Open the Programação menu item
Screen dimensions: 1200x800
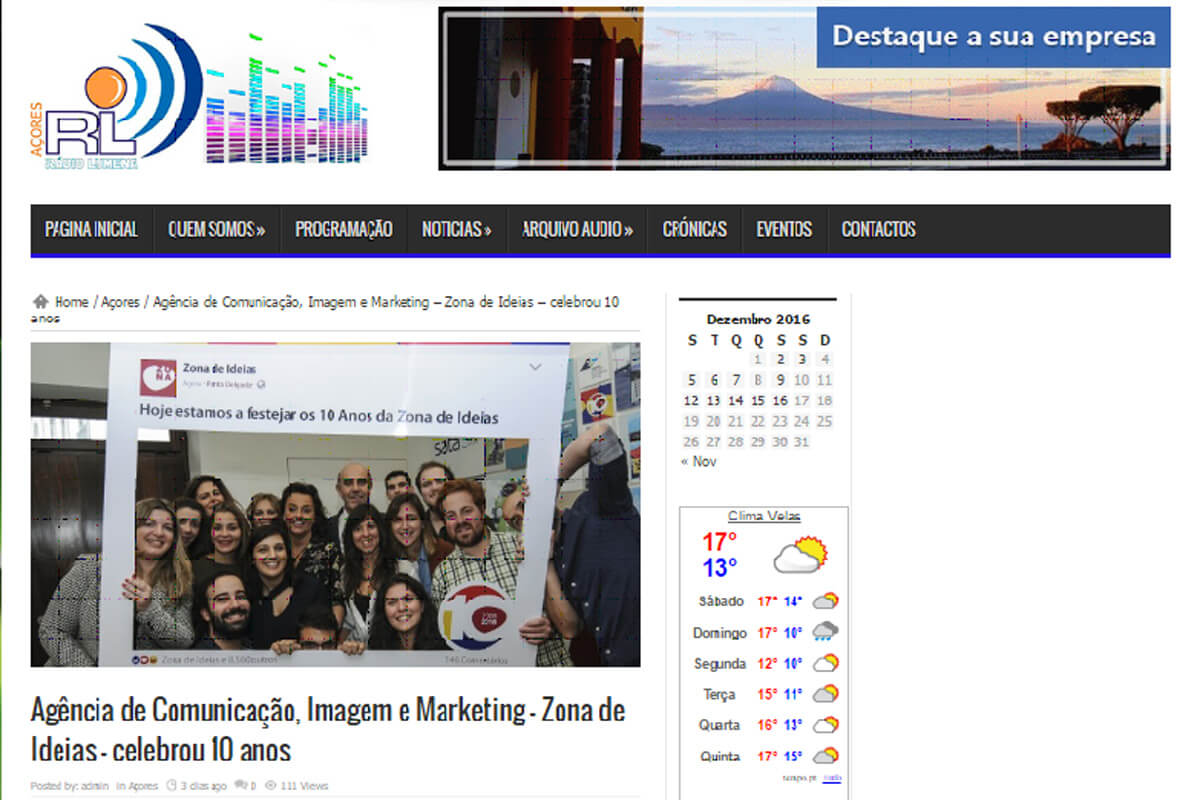pyautogui.click(x=343, y=229)
